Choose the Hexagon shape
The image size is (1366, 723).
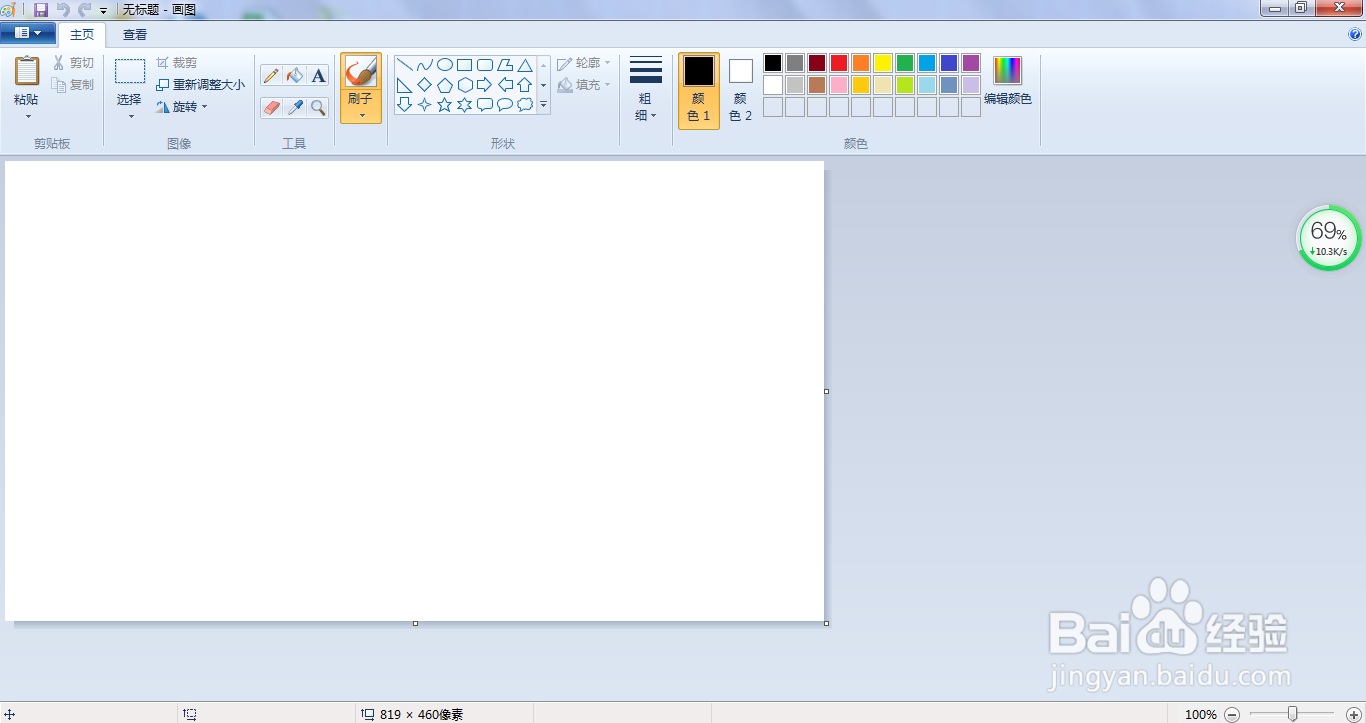pyautogui.click(x=465, y=85)
